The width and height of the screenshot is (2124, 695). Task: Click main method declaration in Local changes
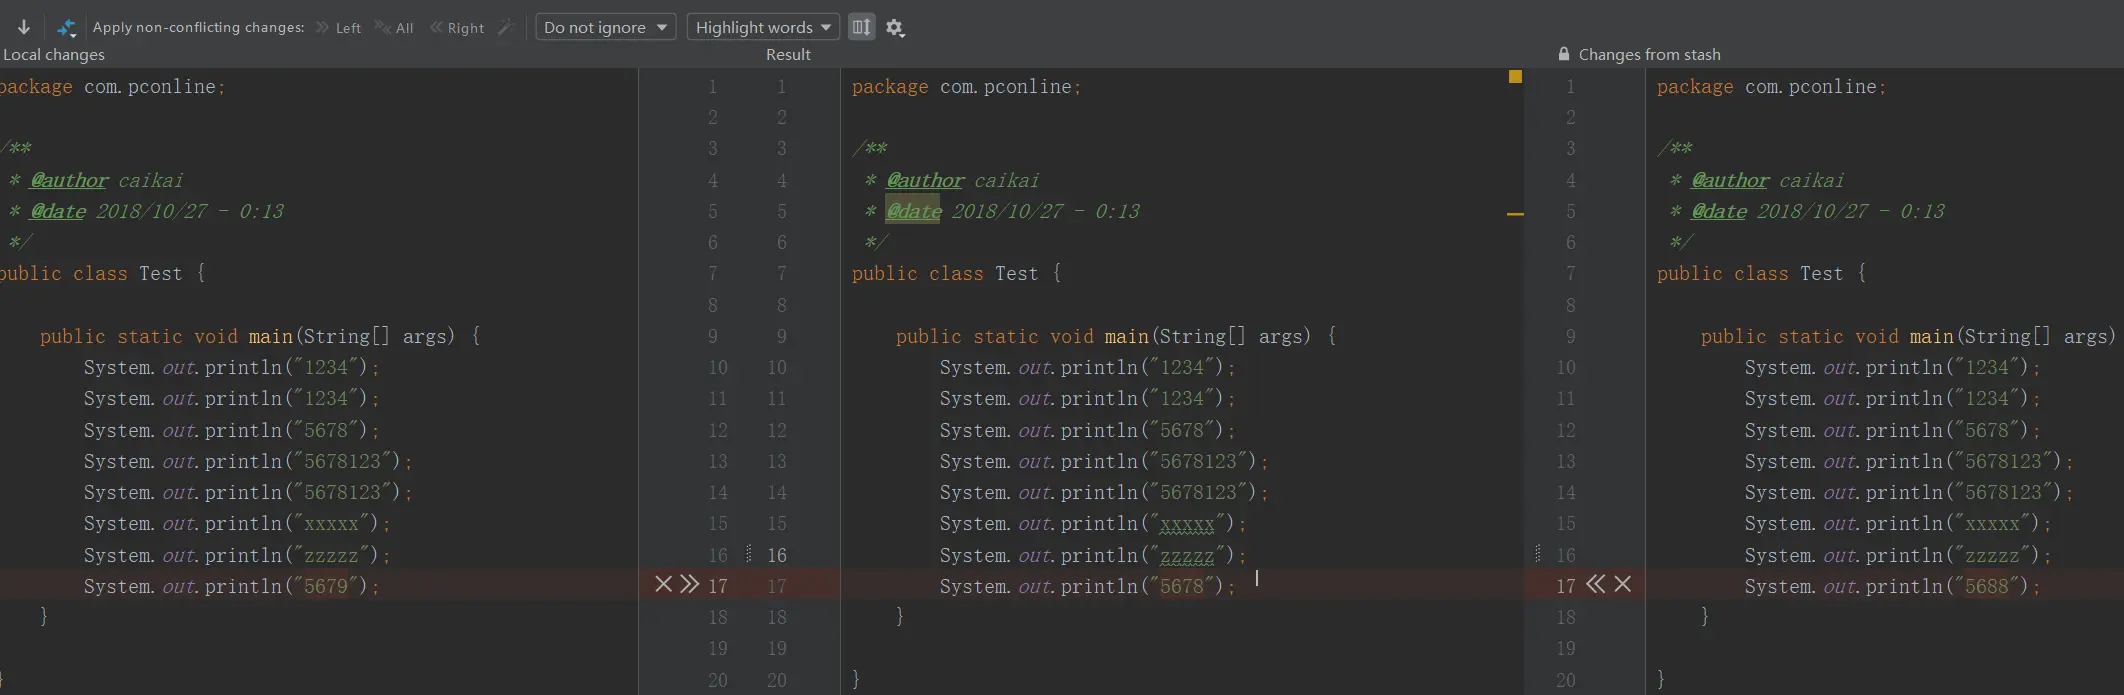pos(260,336)
